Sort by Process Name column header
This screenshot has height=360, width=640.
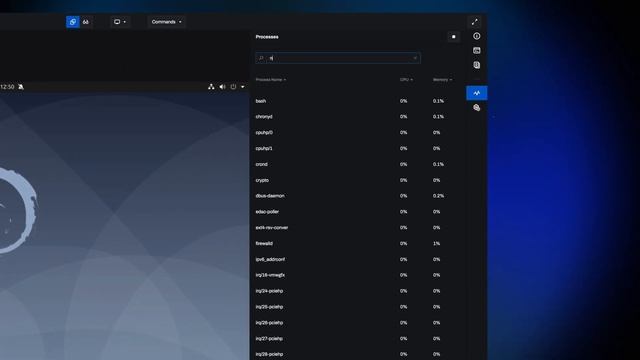[271, 80]
